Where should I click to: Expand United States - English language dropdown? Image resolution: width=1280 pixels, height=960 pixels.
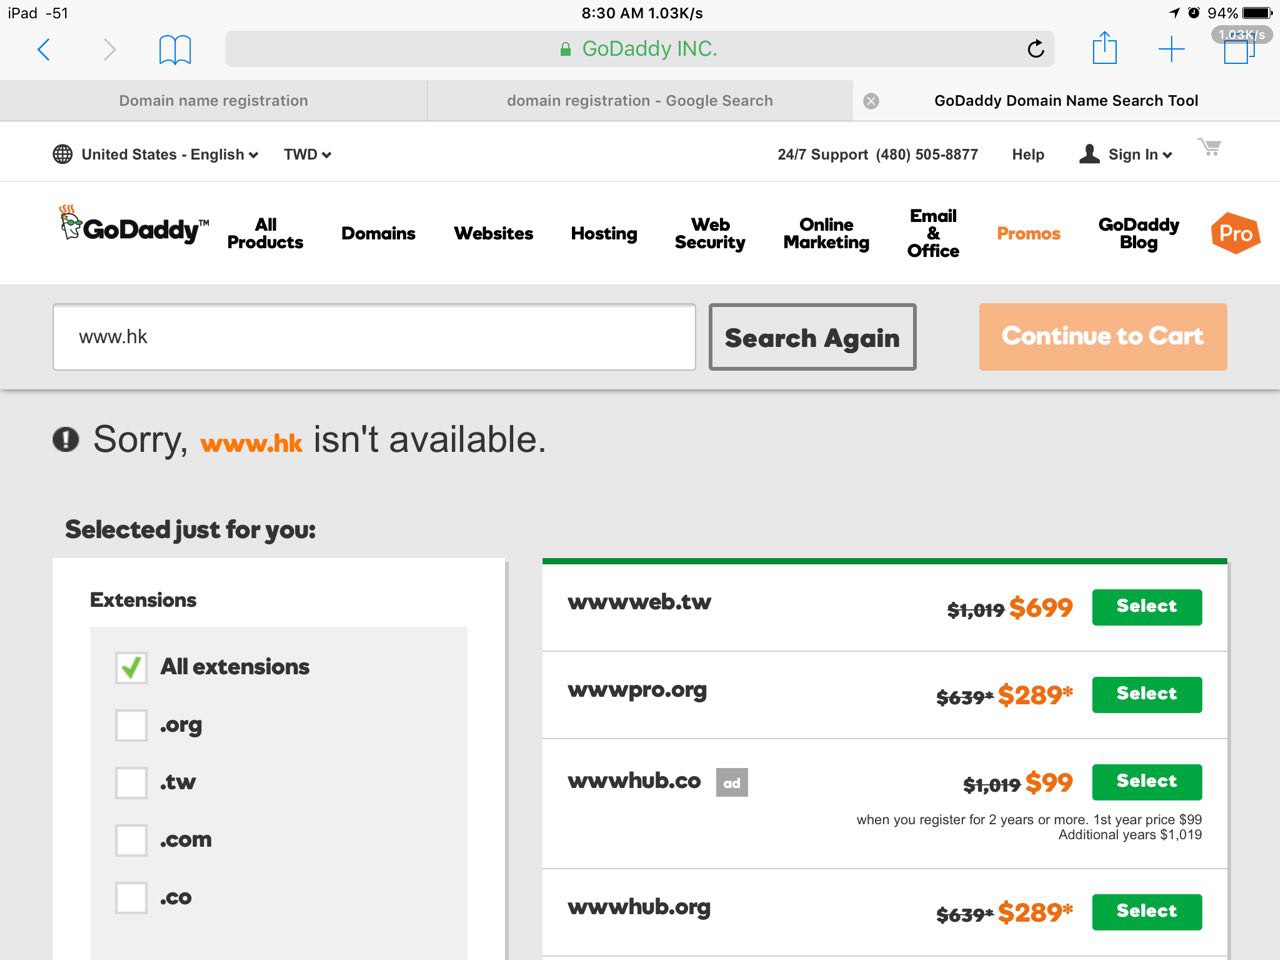point(170,154)
